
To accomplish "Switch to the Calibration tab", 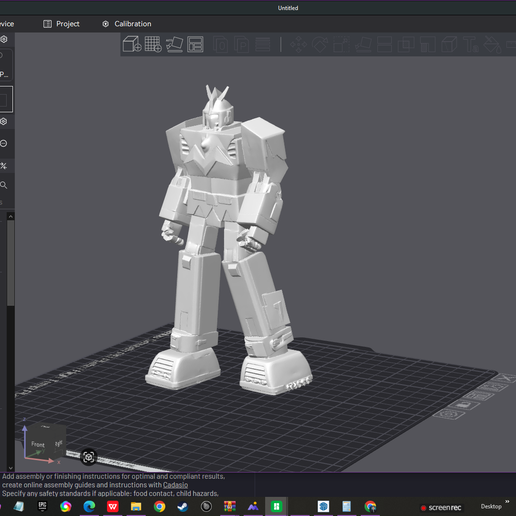I will pos(127,24).
